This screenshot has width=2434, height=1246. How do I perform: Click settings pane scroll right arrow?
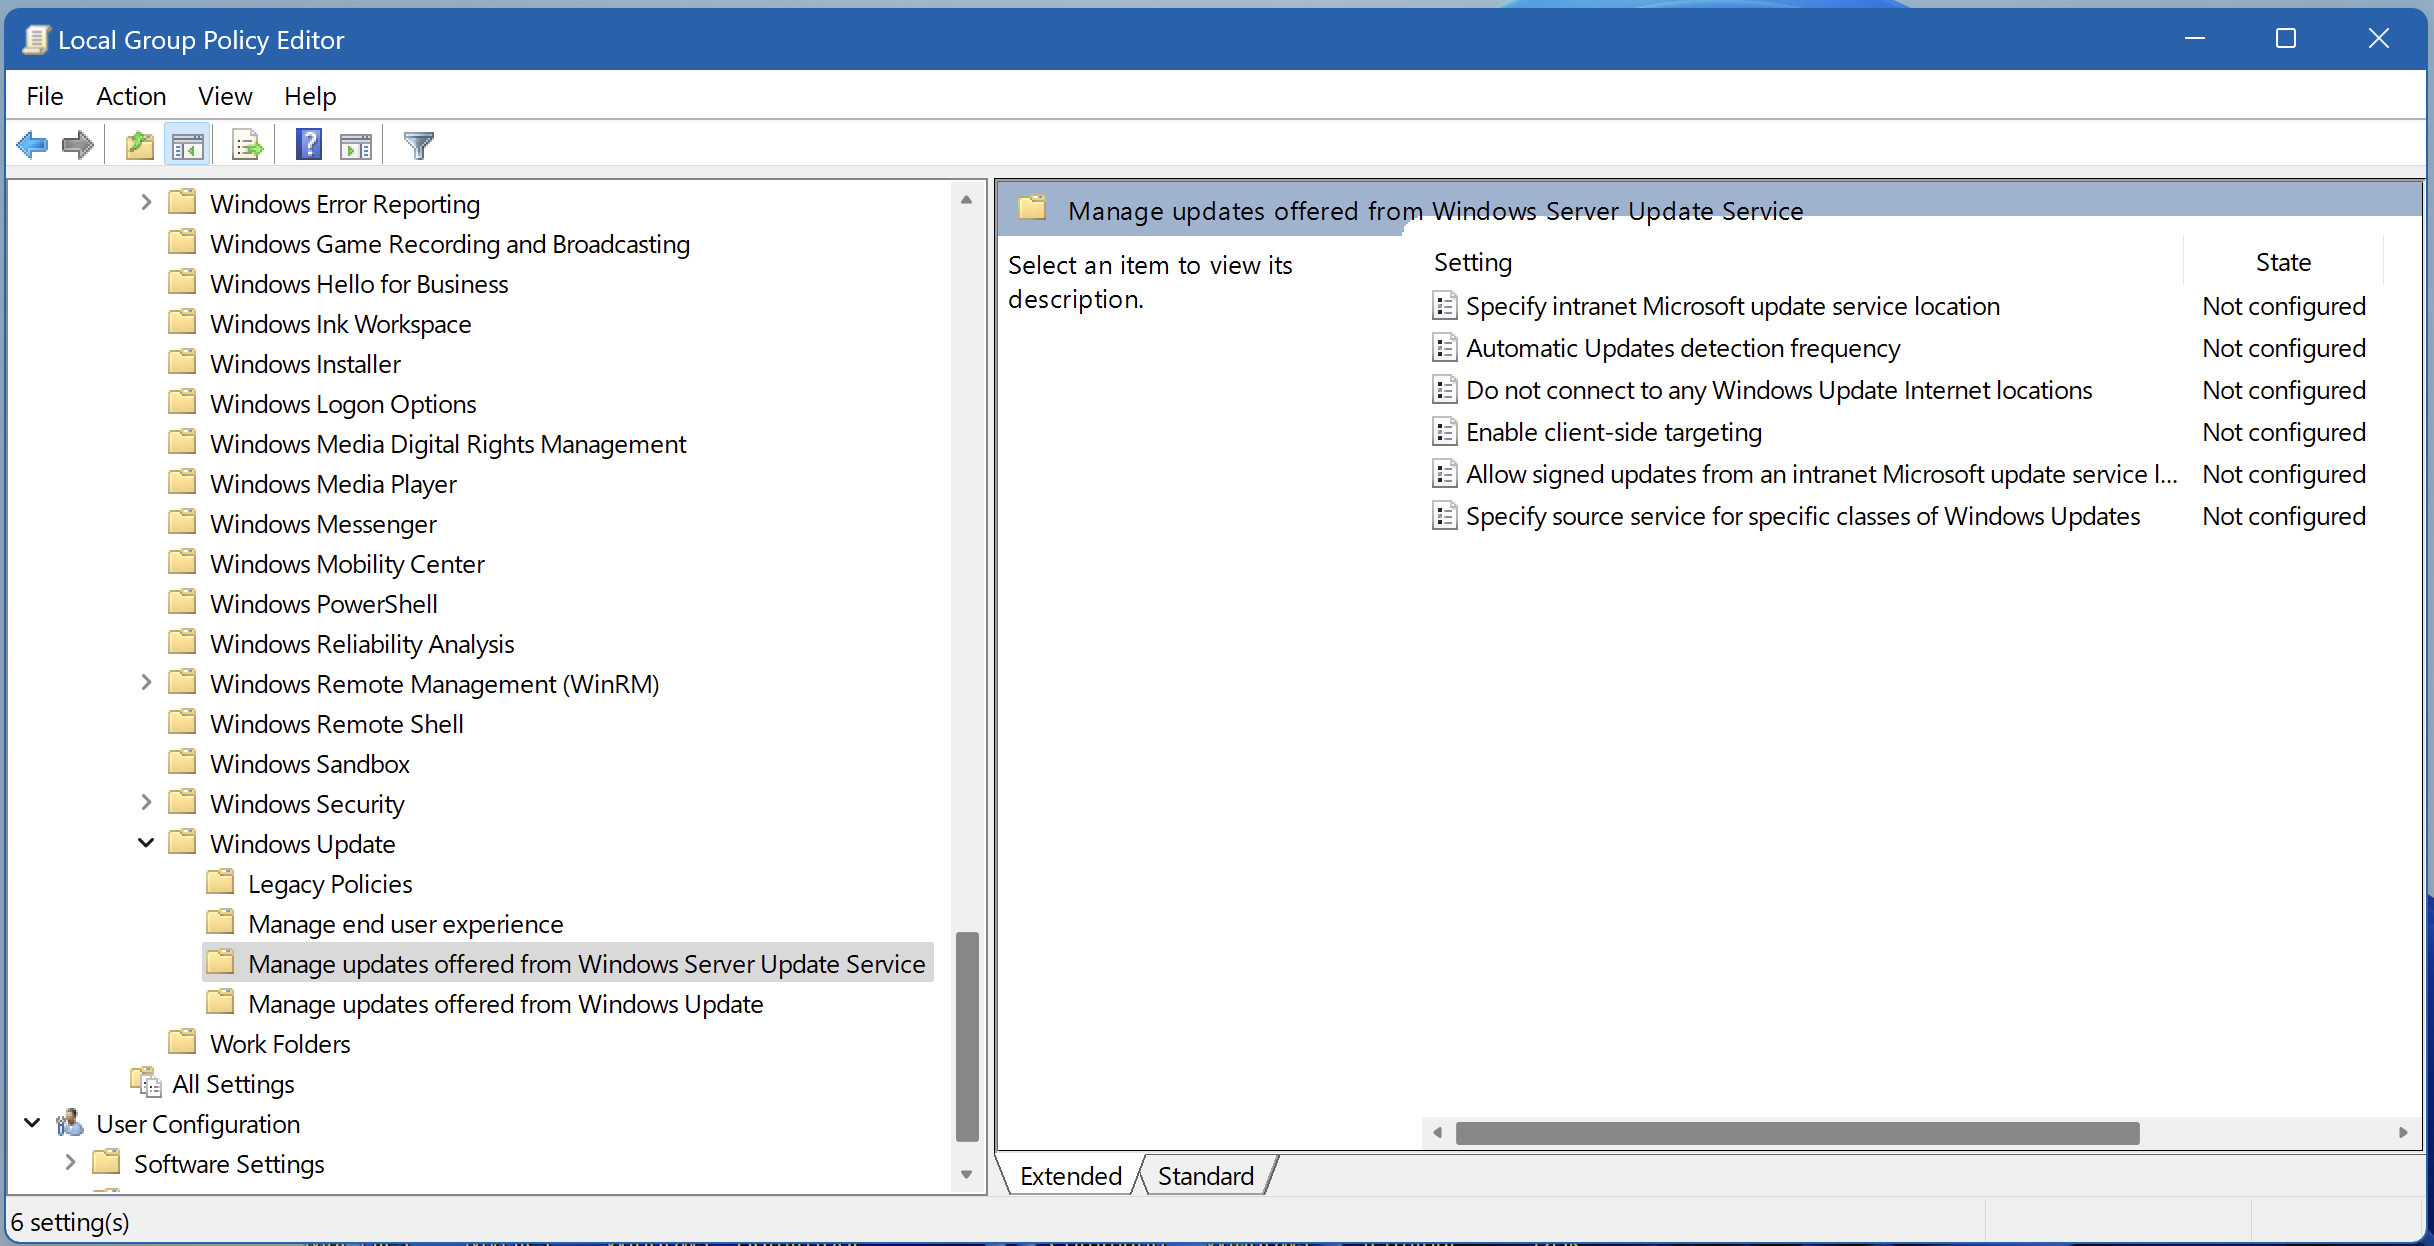pos(2403,1133)
